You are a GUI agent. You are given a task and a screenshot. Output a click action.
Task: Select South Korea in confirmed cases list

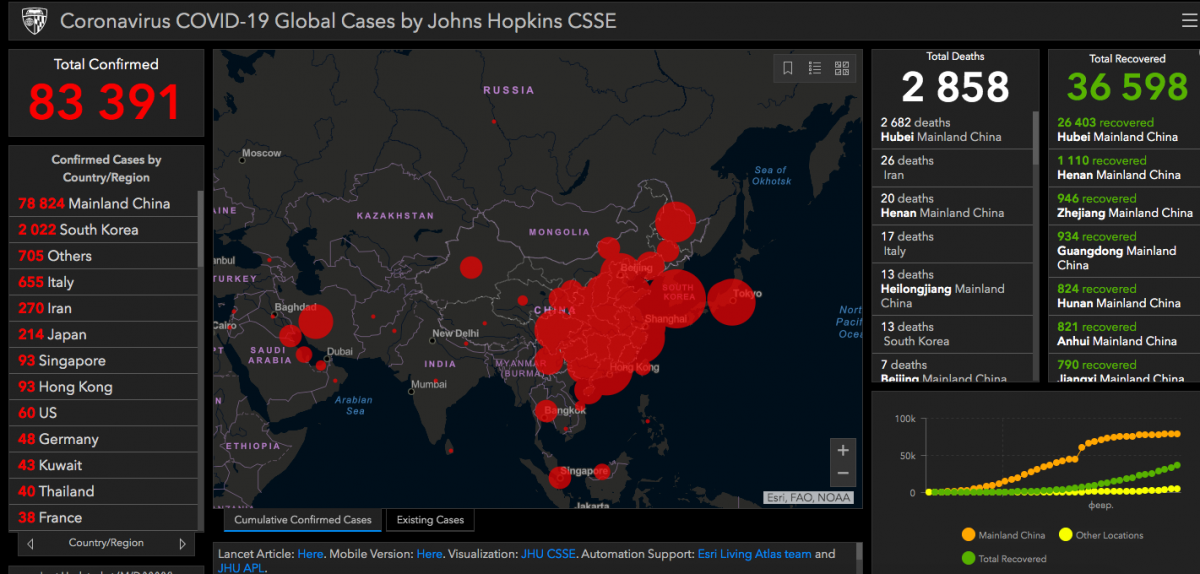pyautogui.click(x=104, y=229)
